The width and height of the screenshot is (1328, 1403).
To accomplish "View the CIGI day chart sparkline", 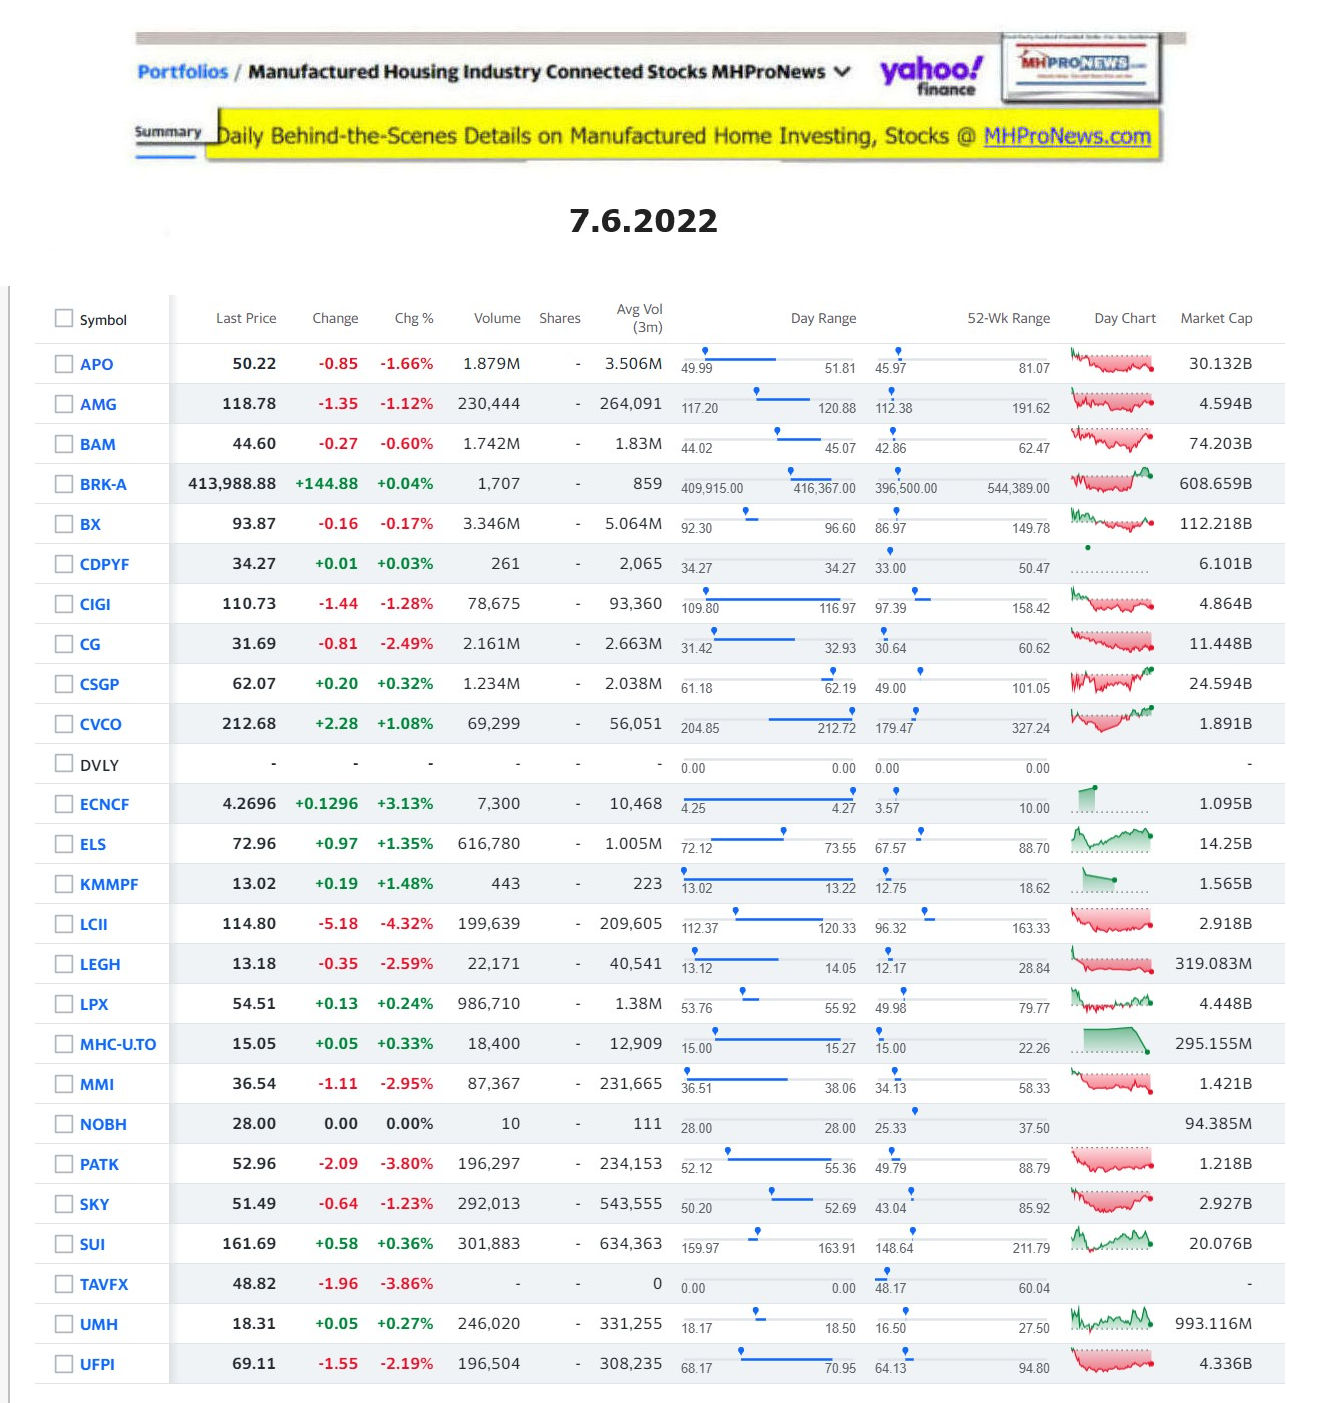I will [1112, 600].
